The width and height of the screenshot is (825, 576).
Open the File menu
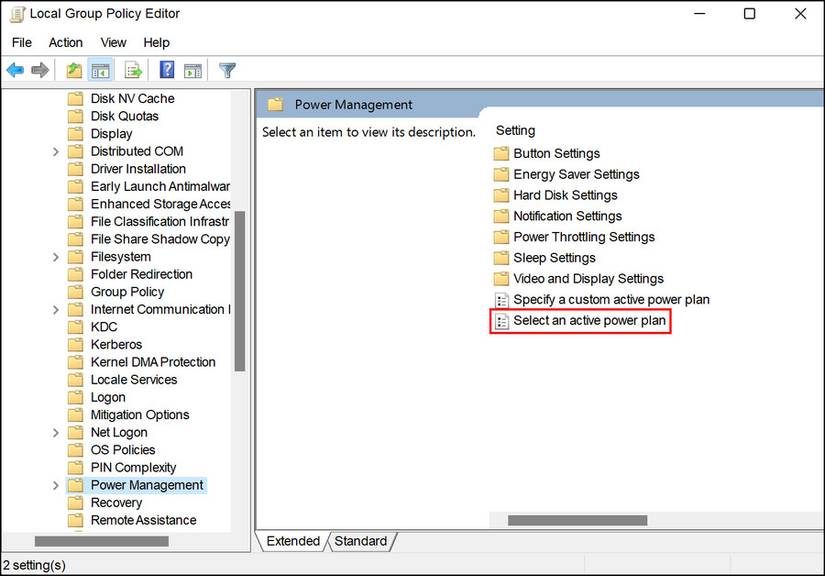[21, 42]
